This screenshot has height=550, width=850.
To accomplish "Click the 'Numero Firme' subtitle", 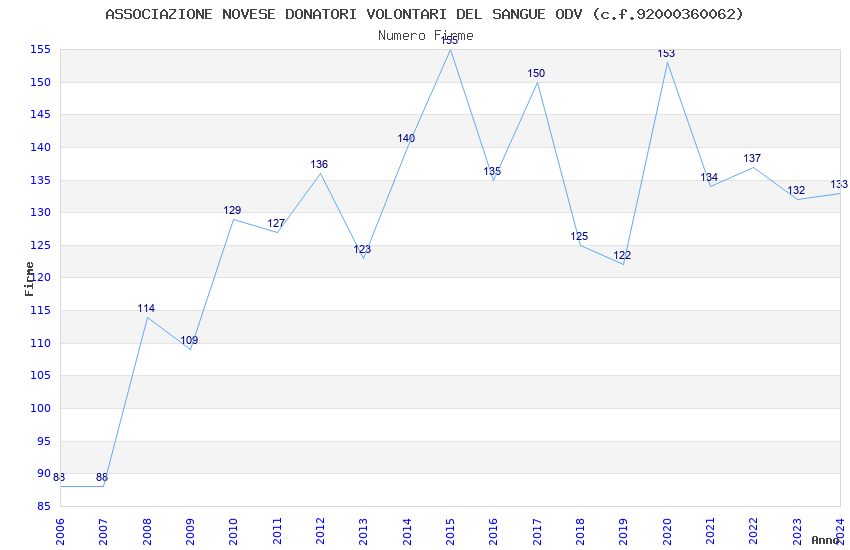I will point(426,36).
